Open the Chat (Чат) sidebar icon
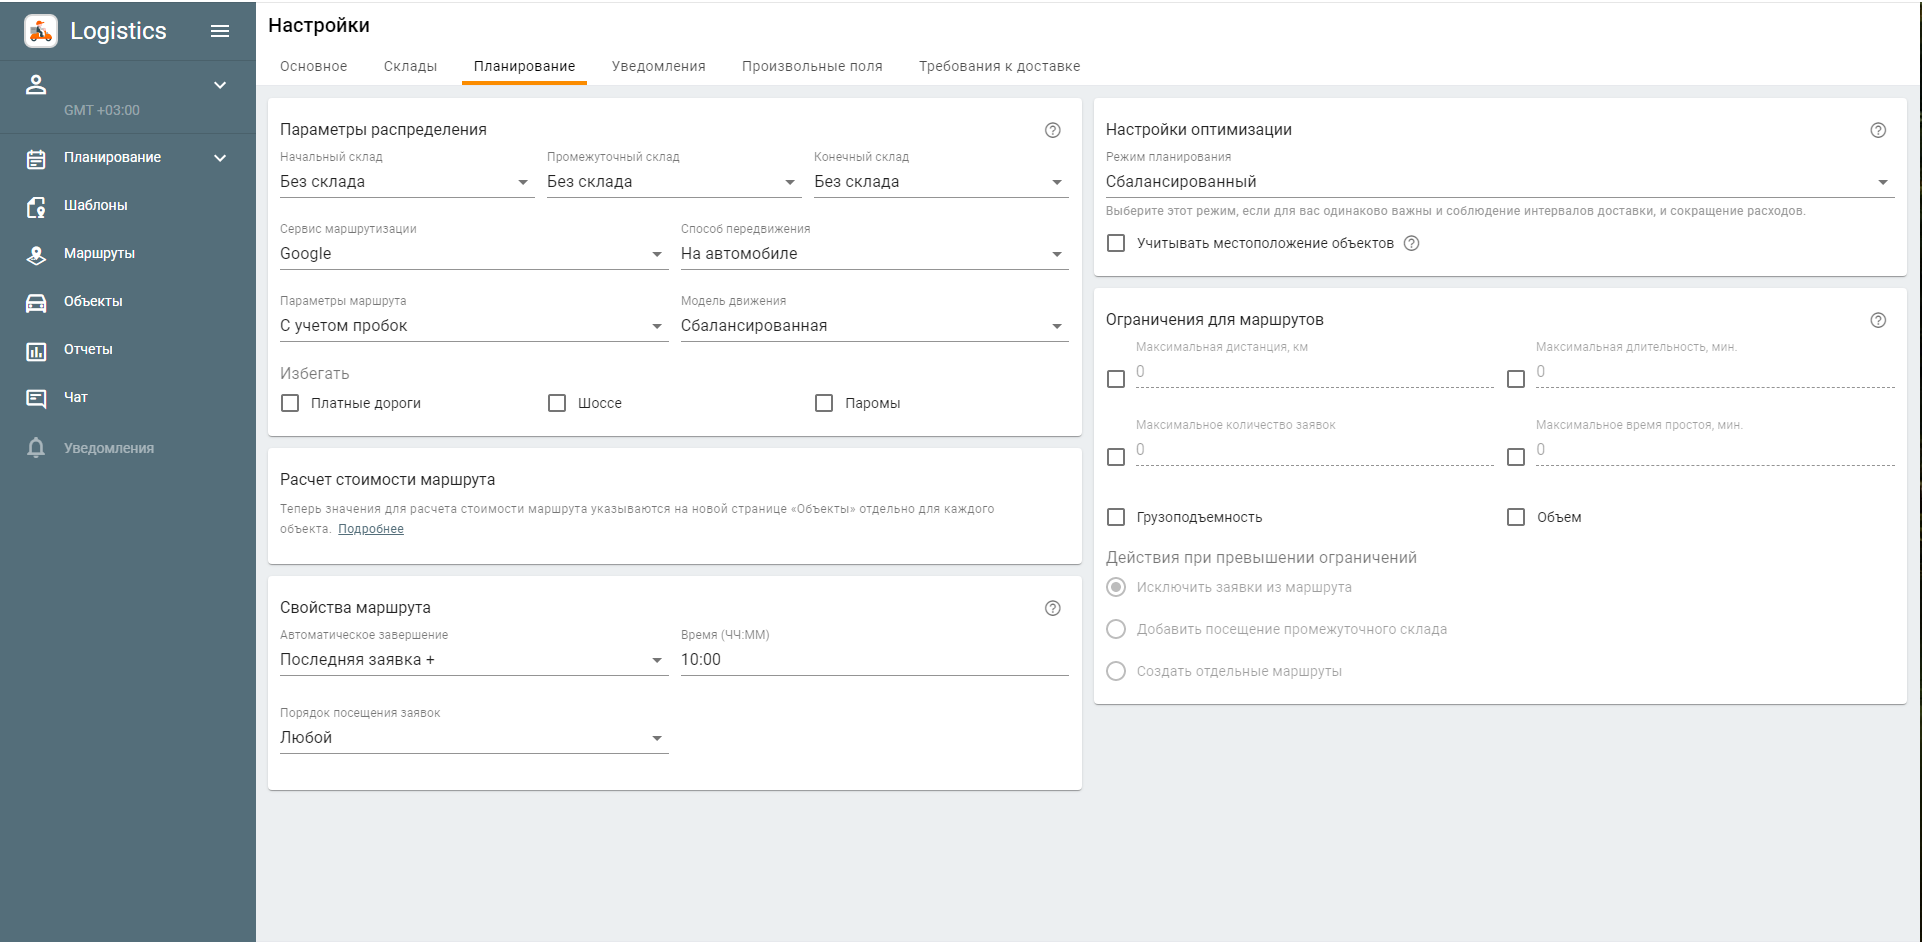Viewport: 1922px width, 942px height. tap(36, 398)
